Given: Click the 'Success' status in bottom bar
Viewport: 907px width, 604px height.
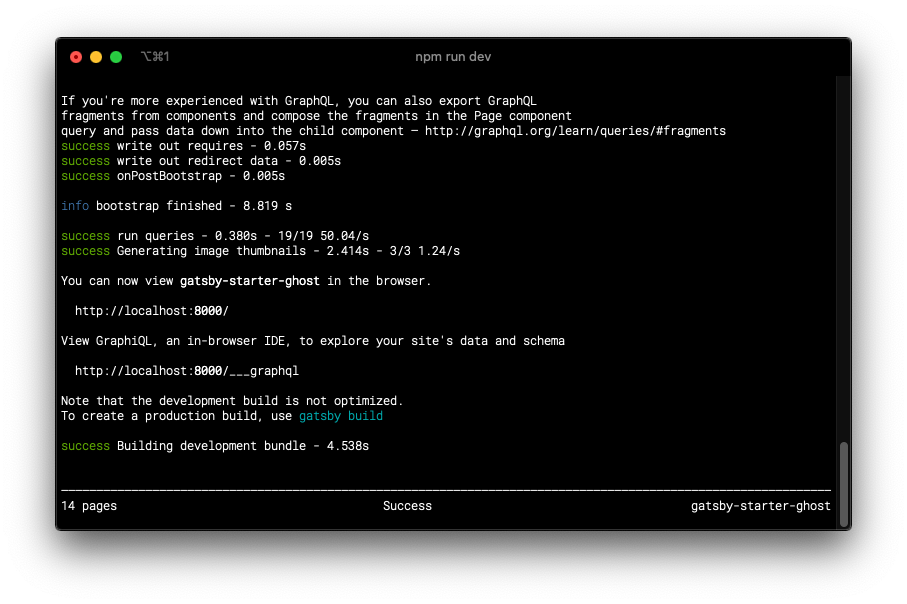Looking at the screenshot, I should coord(407,506).
